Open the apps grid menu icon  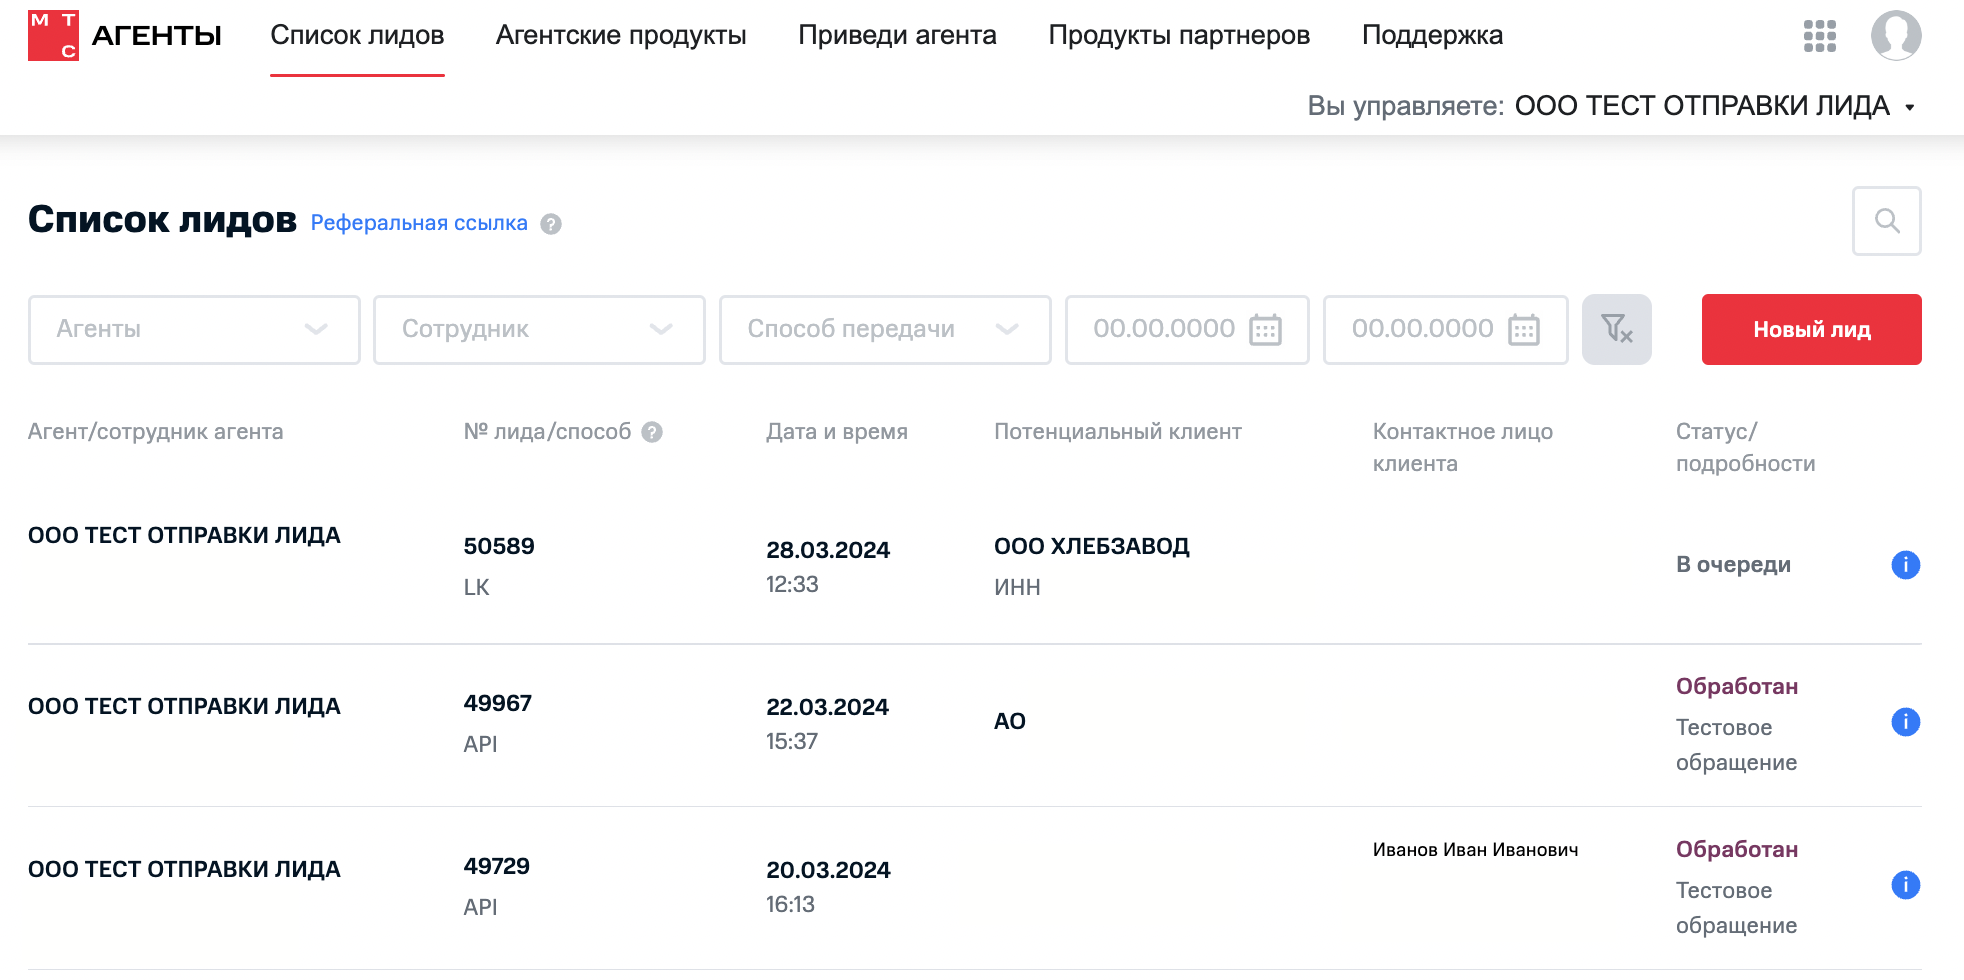[x=1820, y=36]
